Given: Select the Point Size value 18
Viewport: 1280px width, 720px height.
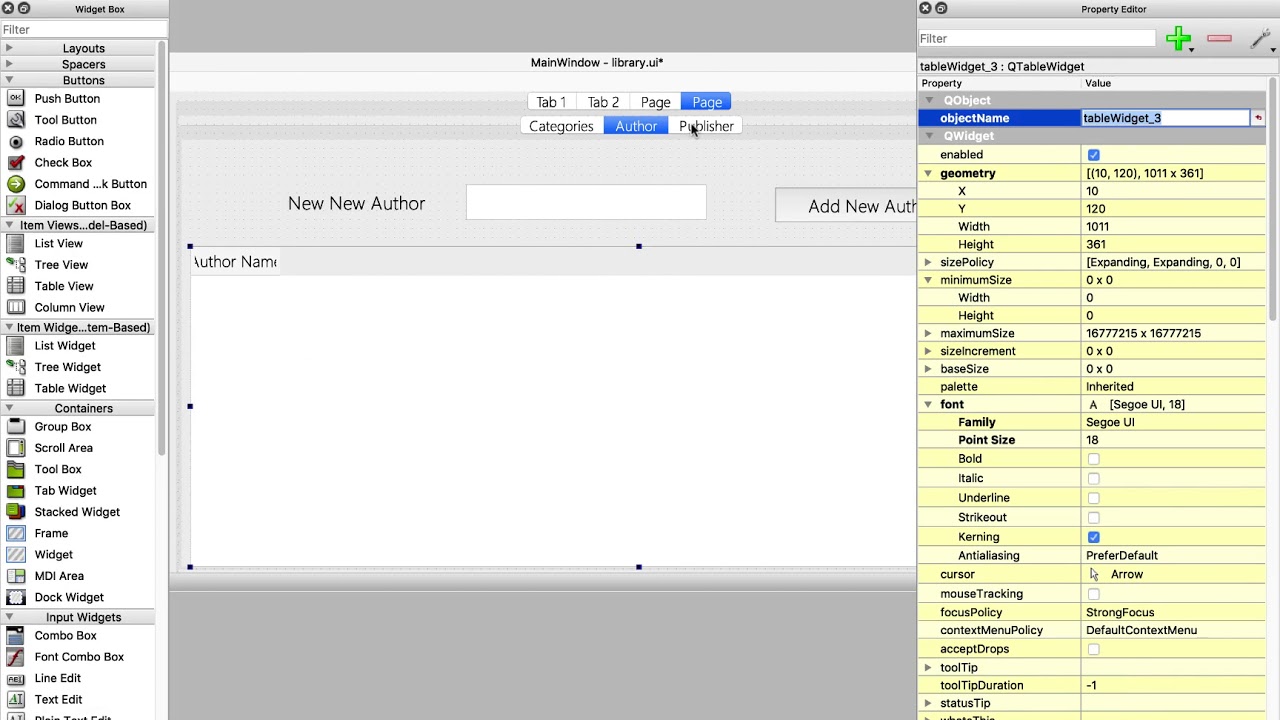Looking at the screenshot, I should coord(1174,440).
